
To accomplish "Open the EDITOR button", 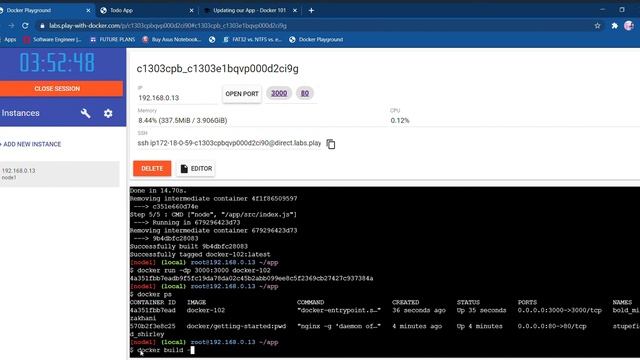I will [x=196, y=169].
